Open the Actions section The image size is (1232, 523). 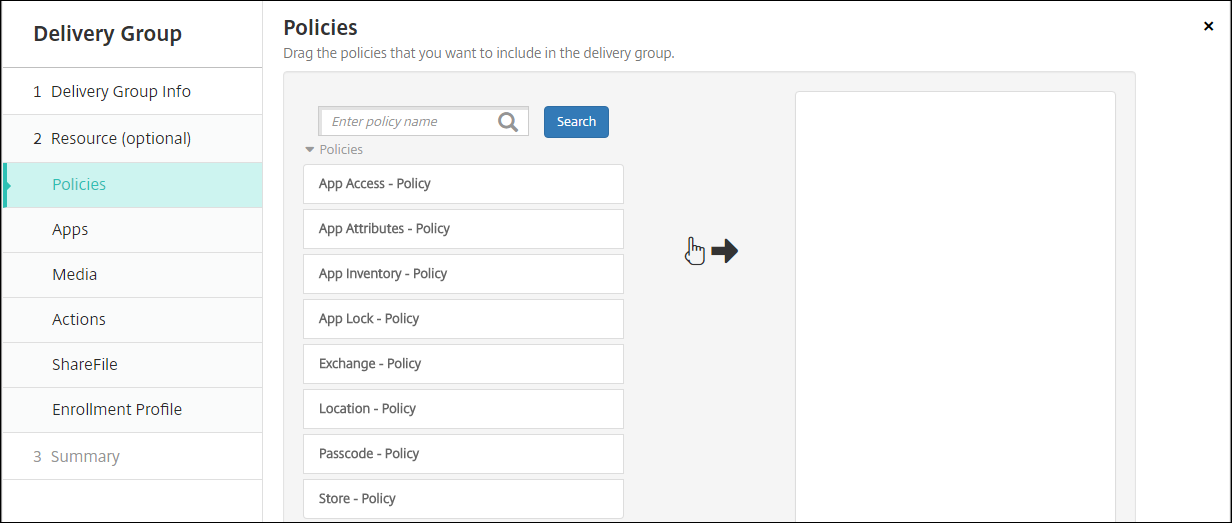pyautogui.click(x=79, y=319)
